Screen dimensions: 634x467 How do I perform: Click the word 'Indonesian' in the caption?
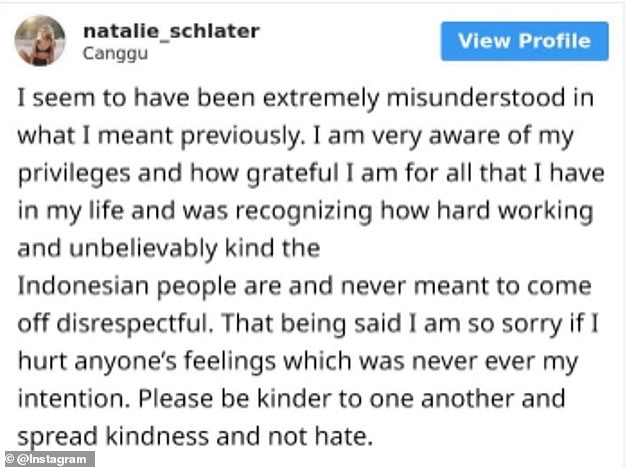84,286
